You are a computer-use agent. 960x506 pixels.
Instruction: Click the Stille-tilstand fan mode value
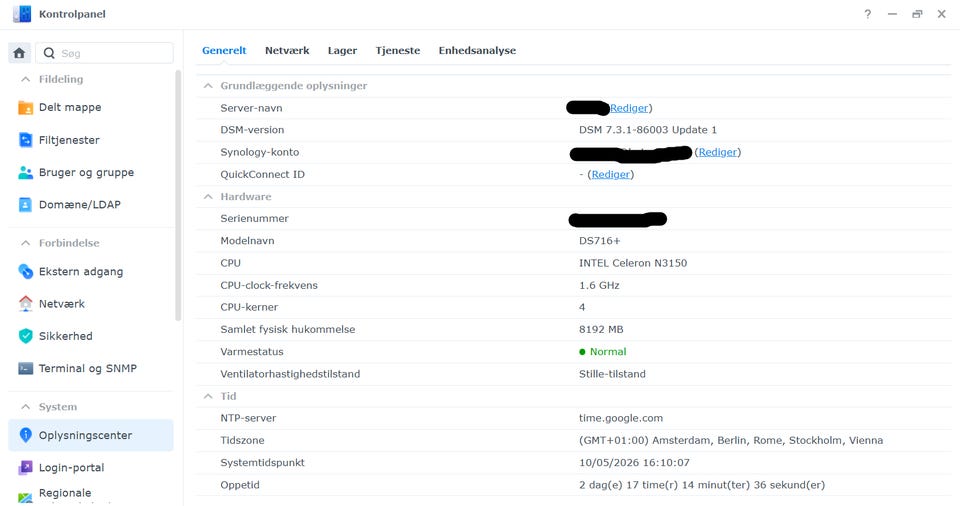click(x=612, y=374)
